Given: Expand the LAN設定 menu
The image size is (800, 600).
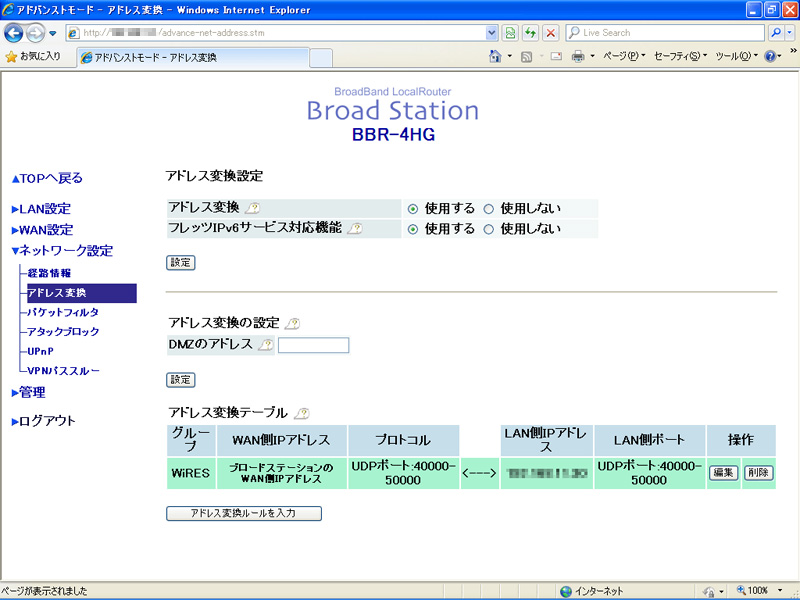Looking at the screenshot, I should (x=41, y=209).
